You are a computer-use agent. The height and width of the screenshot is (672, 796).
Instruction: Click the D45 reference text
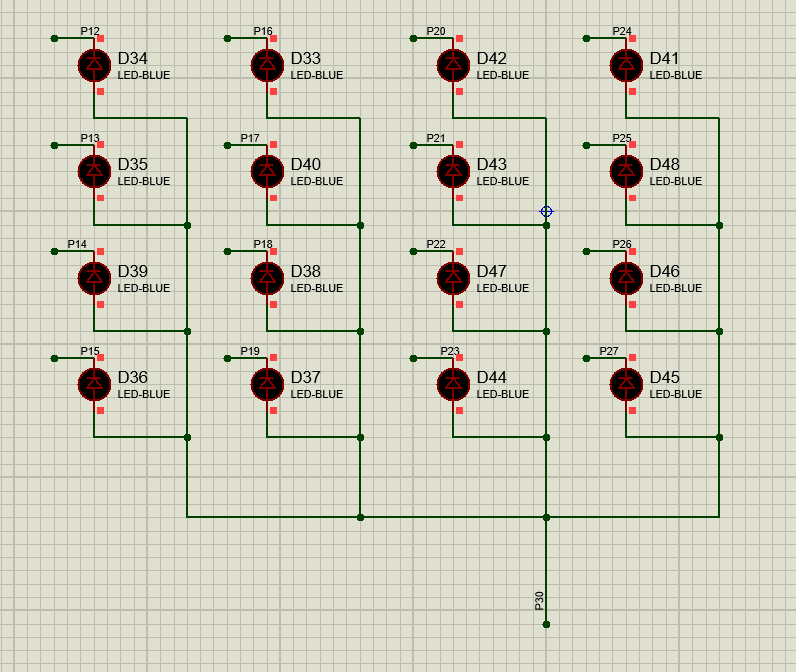[665, 378]
